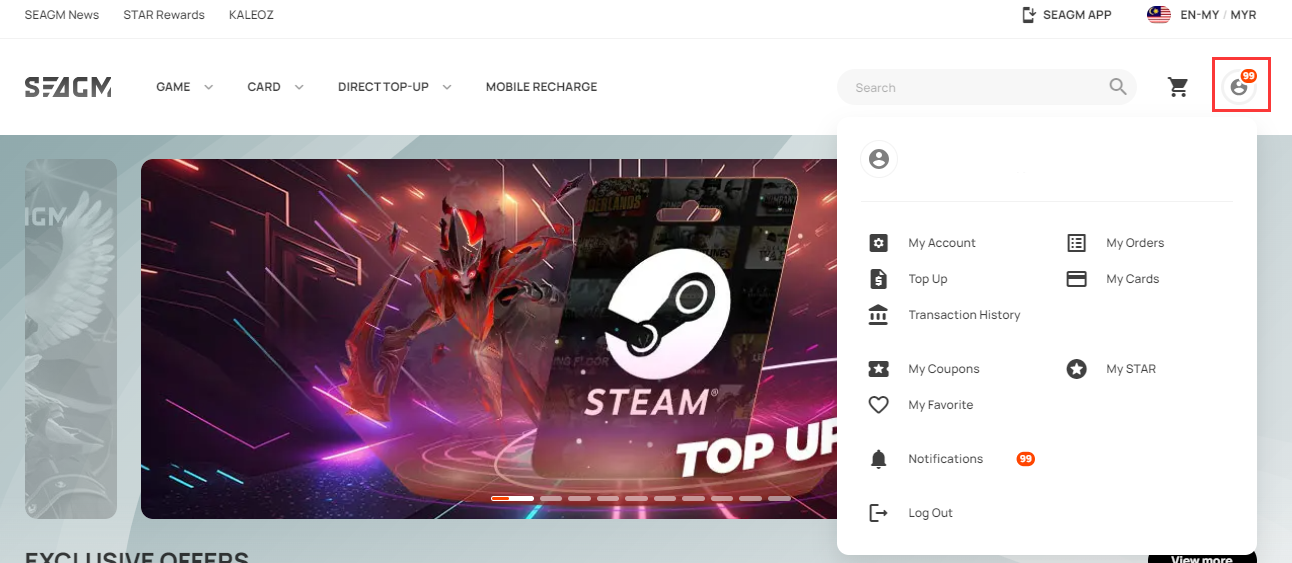Click the SEAGM logo

pyautogui.click(x=68, y=87)
